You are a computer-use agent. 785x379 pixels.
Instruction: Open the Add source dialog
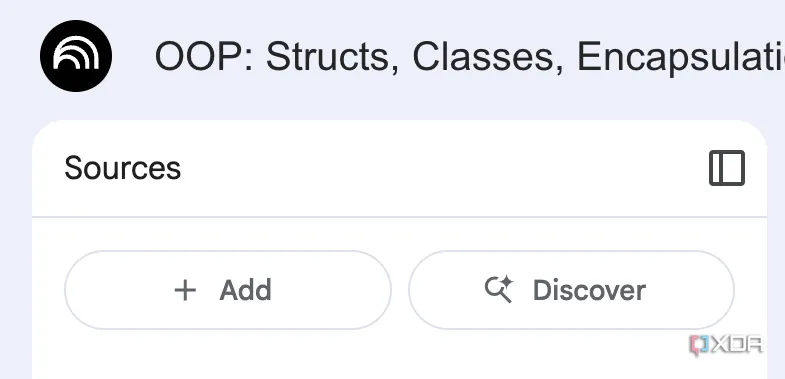click(228, 290)
